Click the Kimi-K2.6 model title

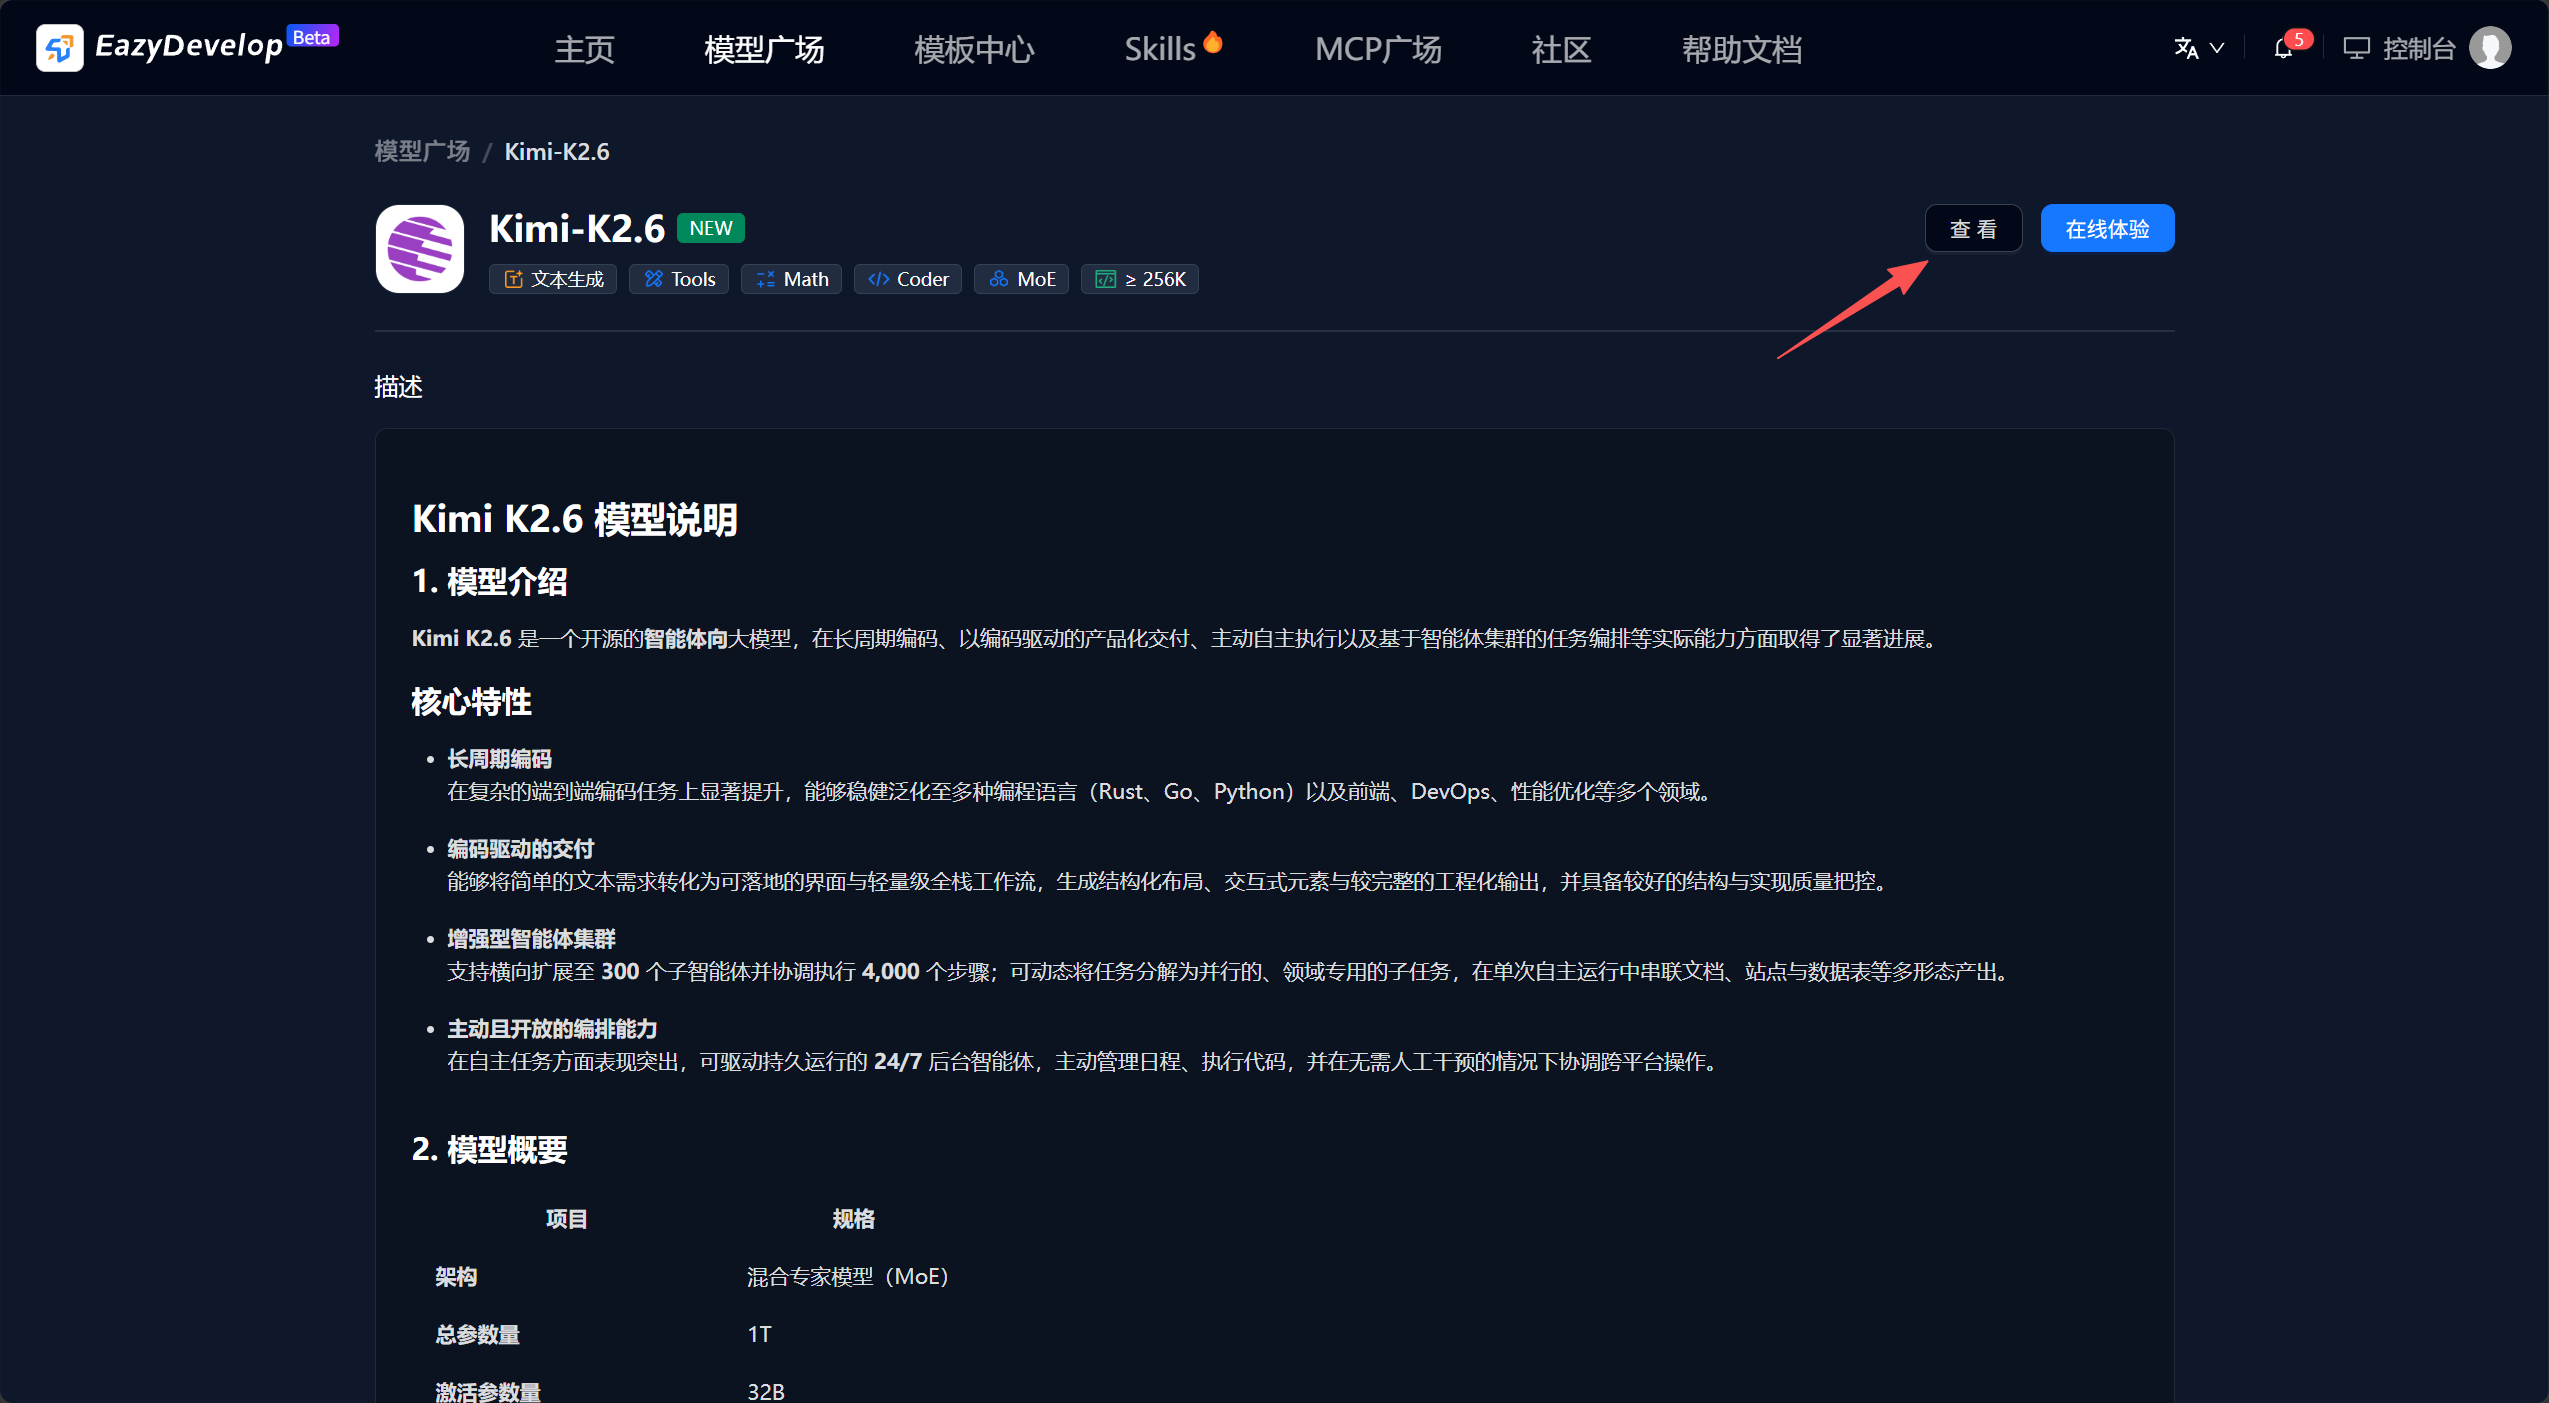coord(577,229)
